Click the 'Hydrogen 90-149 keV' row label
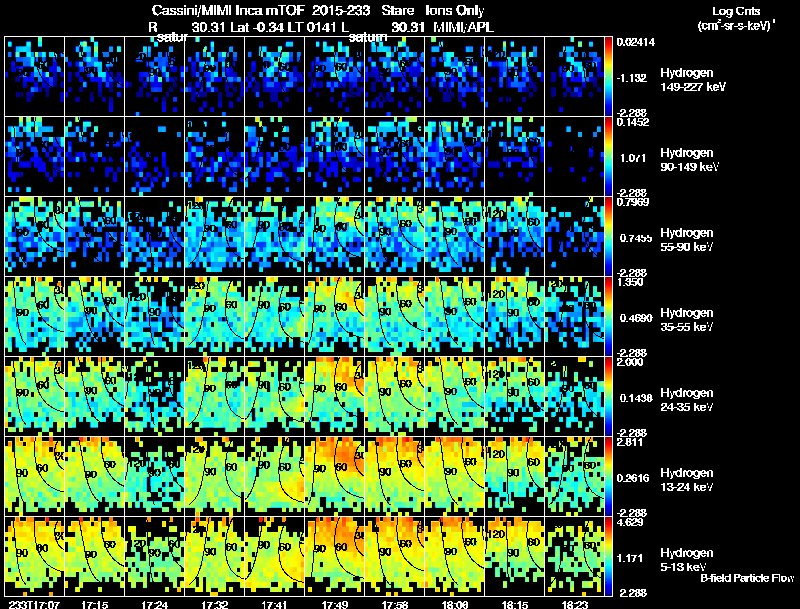Screen dimensions: 800x609 pos(689,160)
